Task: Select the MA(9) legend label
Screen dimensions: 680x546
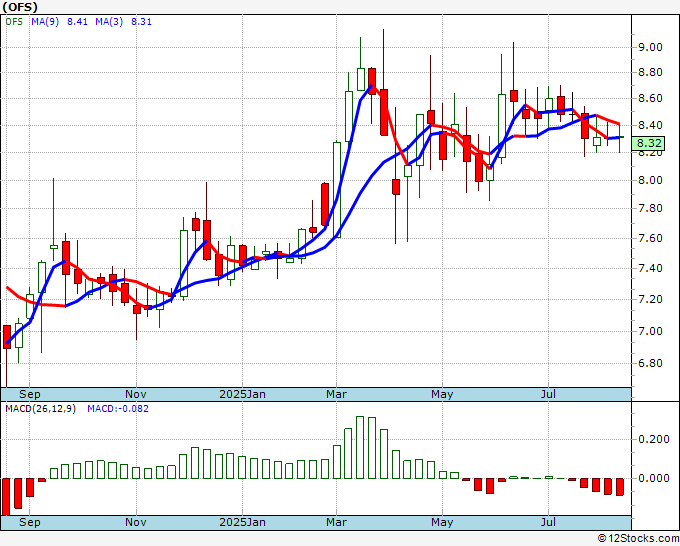Action: (45, 22)
